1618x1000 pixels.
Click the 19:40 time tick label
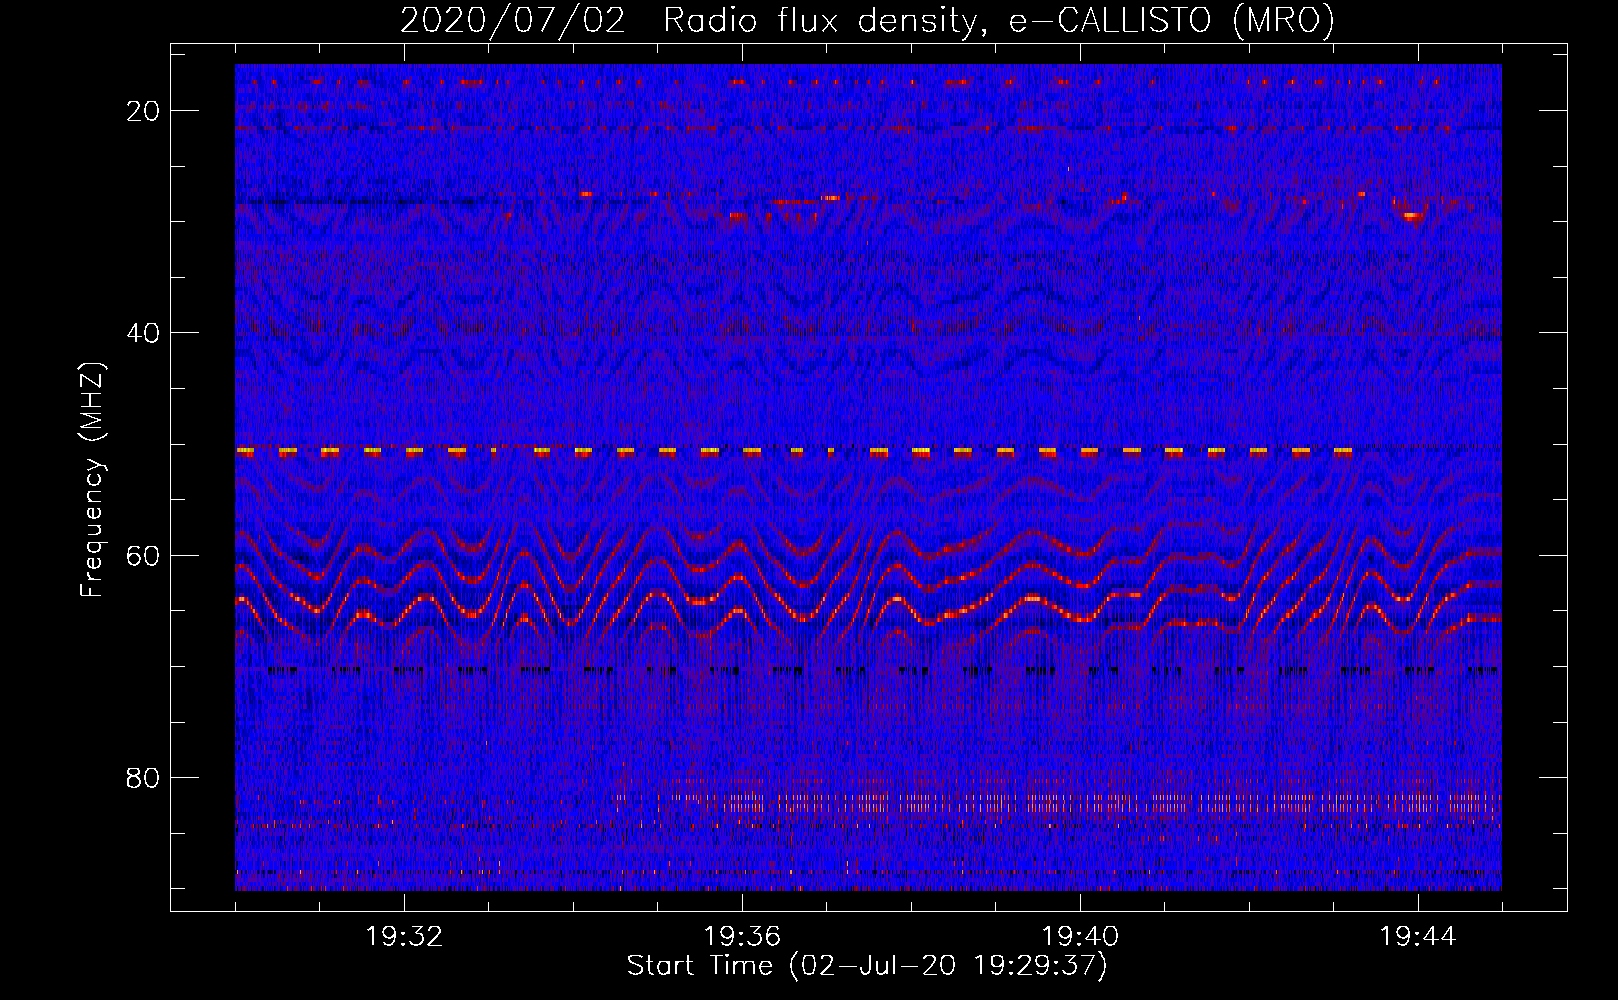point(1080,937)
